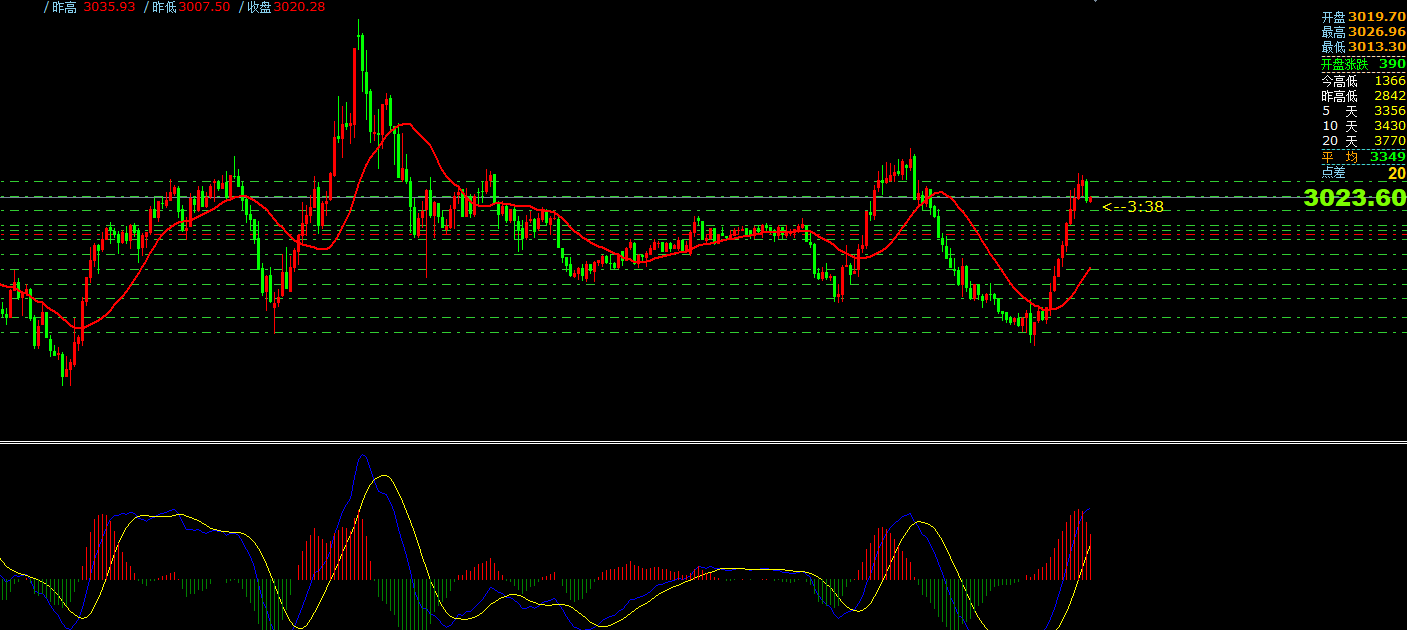Image resolution: width=1407 pixels, height=630 pixels.
Task: Click the 昨高 value 3035.93
Action: click(109, 7)
